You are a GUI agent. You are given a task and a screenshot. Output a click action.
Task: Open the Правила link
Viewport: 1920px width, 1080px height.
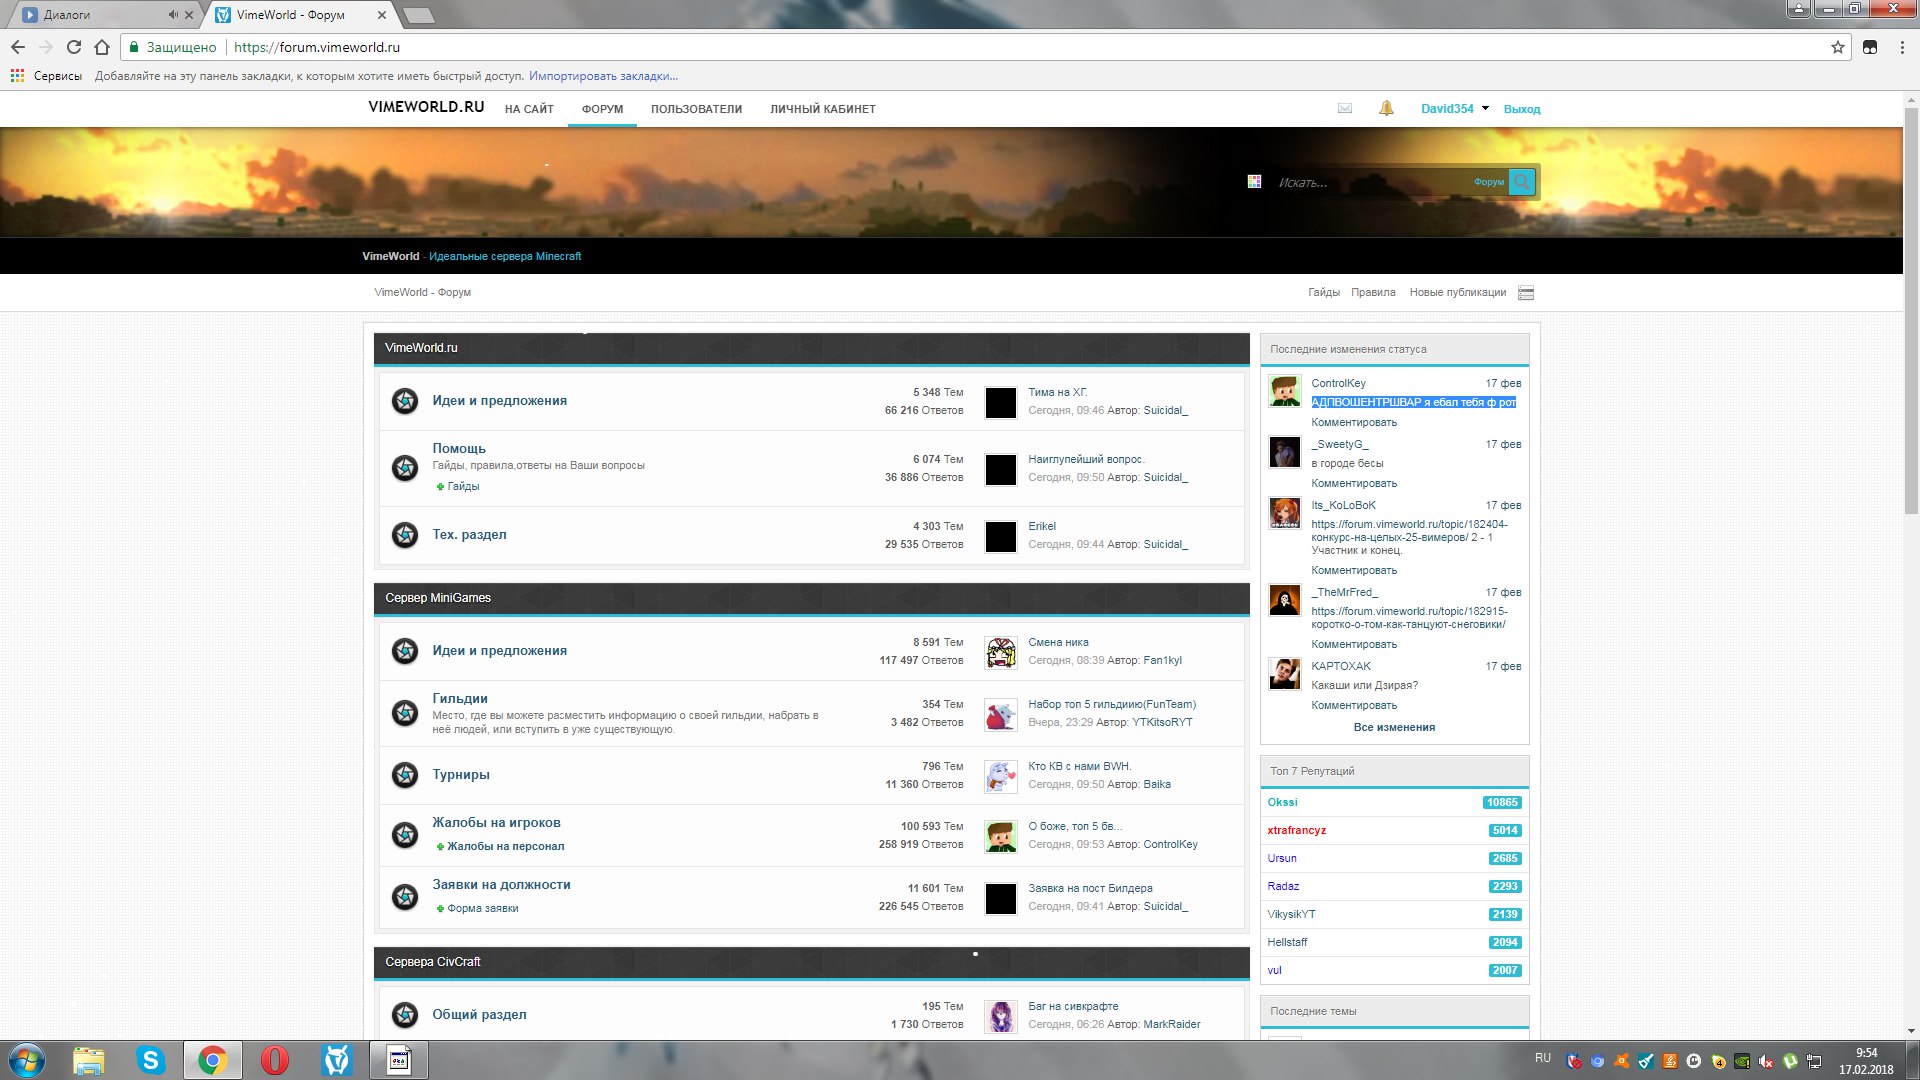(x=1373, y=292)
